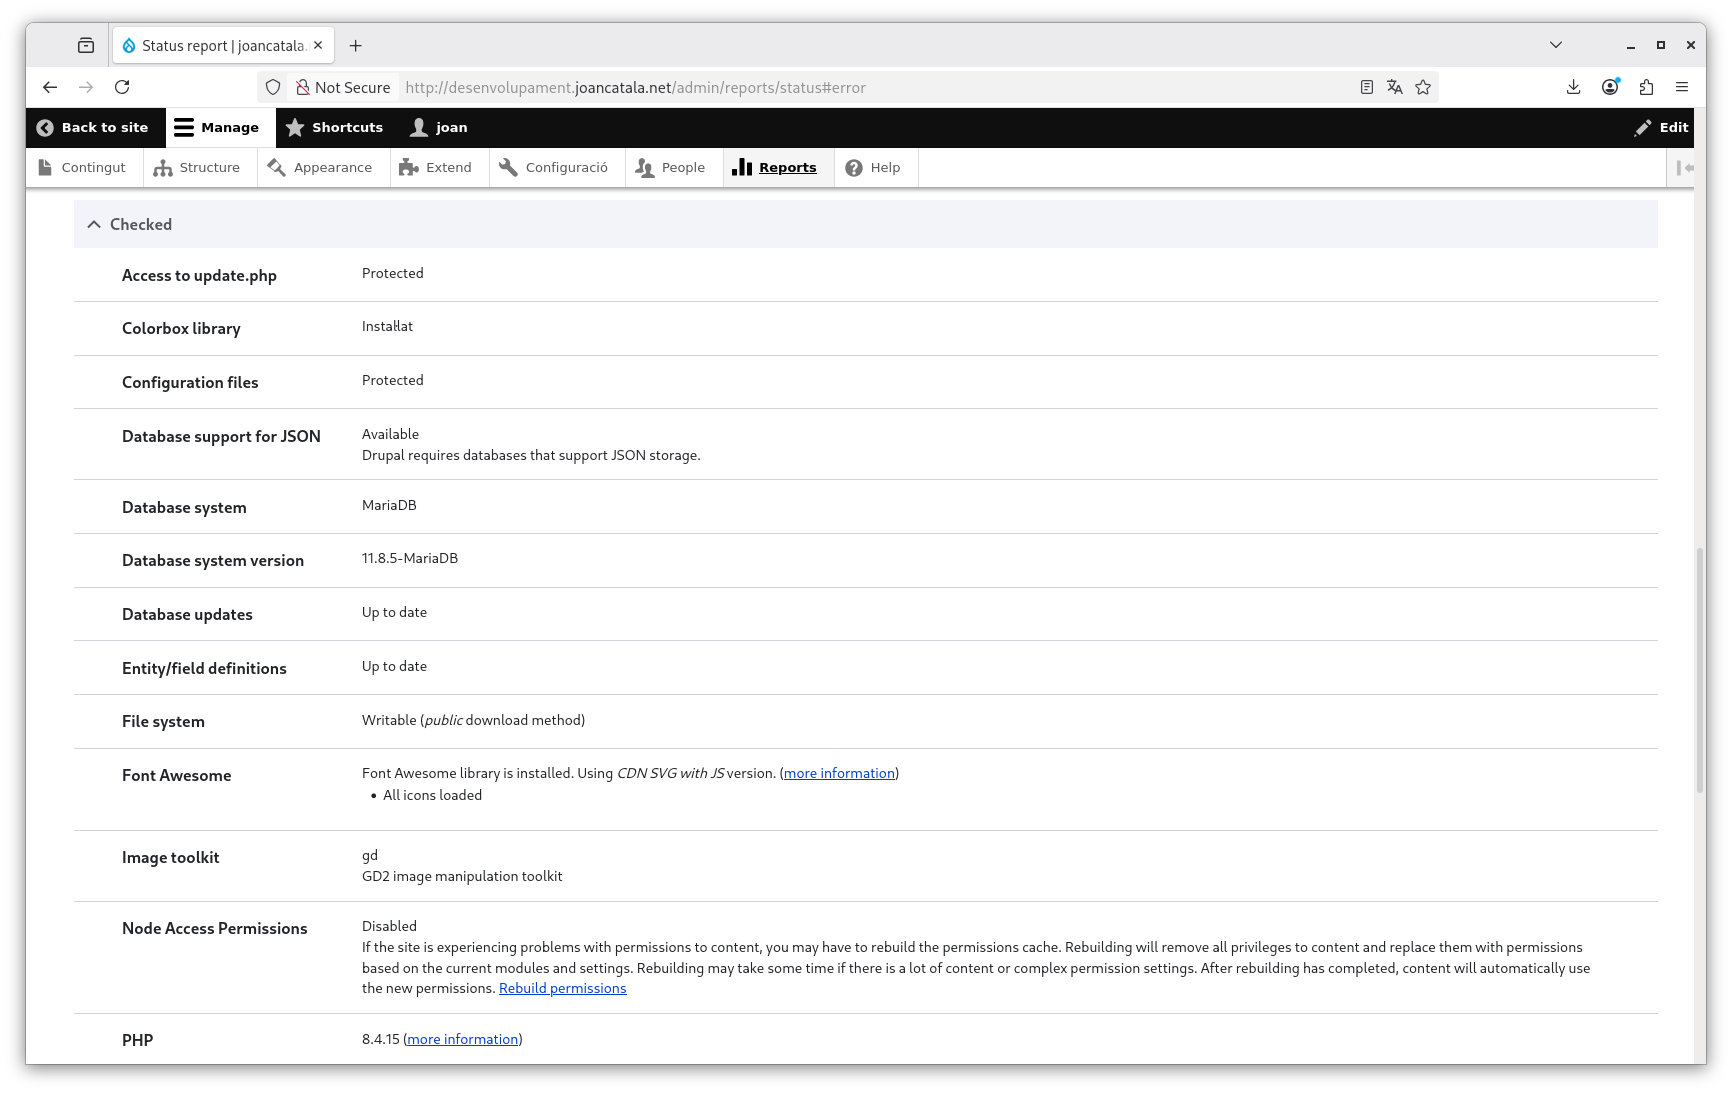The image size is (1732, 1093).
Task: Click the tracking protection shield icon
Action: pos(272,87)
